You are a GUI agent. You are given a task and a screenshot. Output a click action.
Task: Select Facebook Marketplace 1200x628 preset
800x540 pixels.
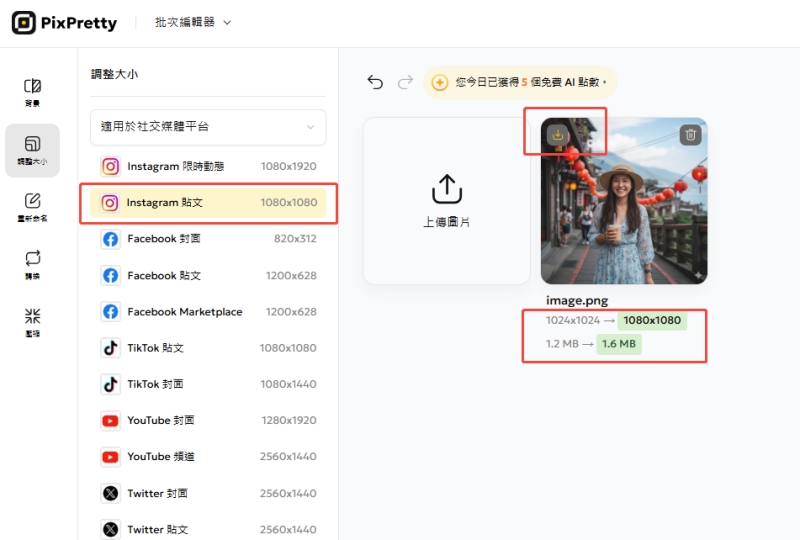(208, 312)
